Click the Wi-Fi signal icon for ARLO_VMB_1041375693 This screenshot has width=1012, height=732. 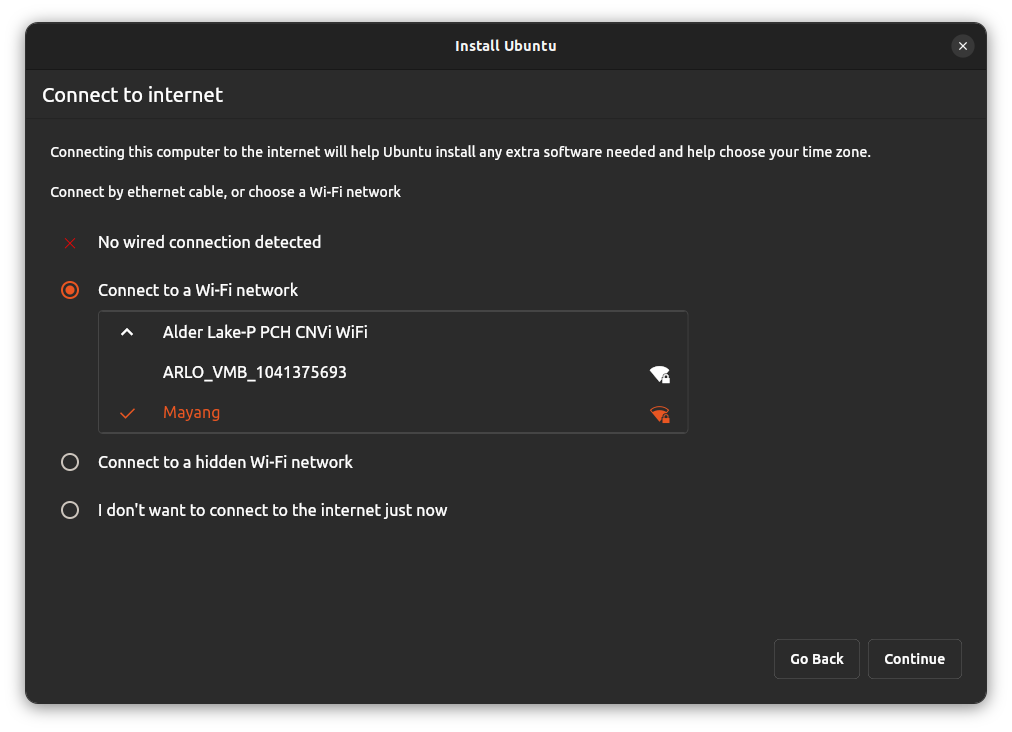click(x=659, y=373)
